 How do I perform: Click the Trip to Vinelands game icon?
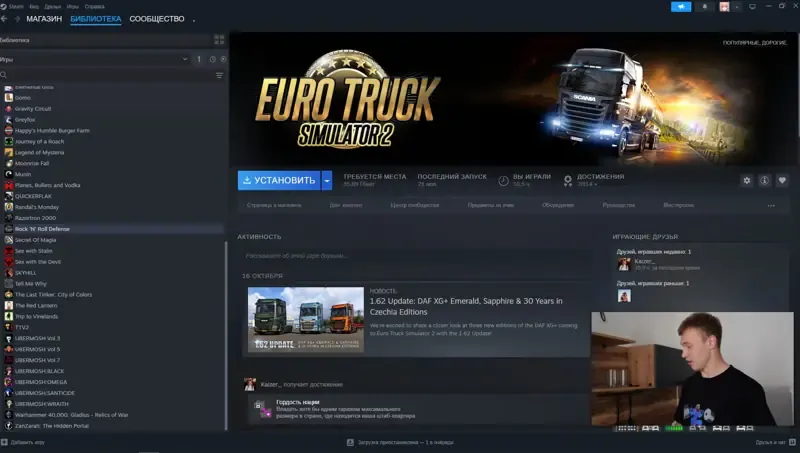(9, 316)
